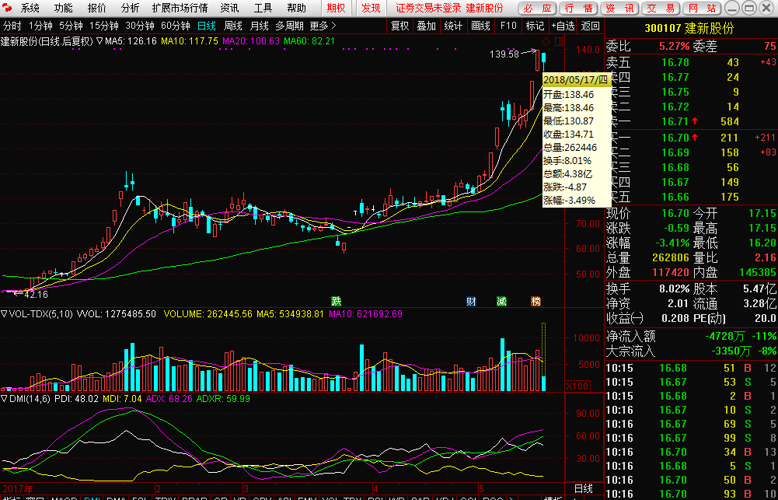Viewport: 778px width, 500px height.
Task: Click the 标记 mark toolbar button
Action: 534,25
